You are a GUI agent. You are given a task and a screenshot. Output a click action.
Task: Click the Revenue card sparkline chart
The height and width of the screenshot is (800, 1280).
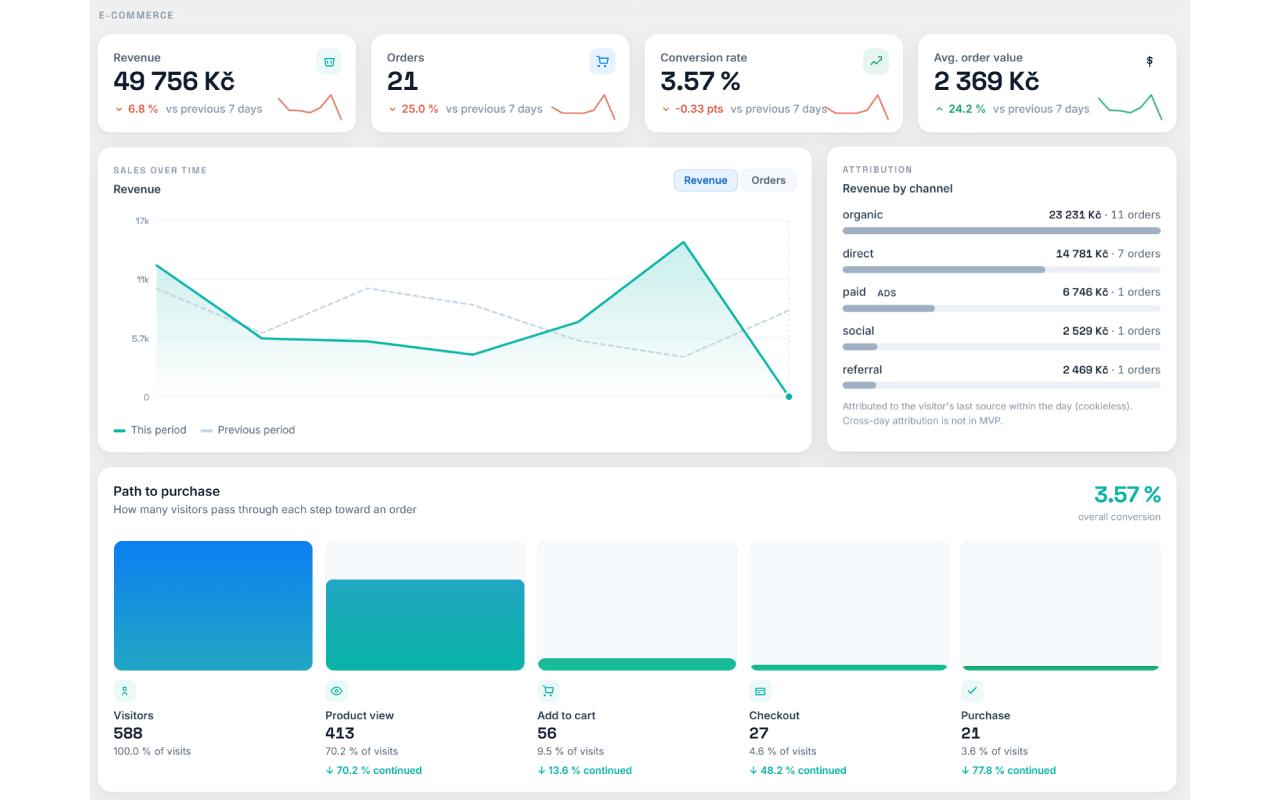pos(310,107)
